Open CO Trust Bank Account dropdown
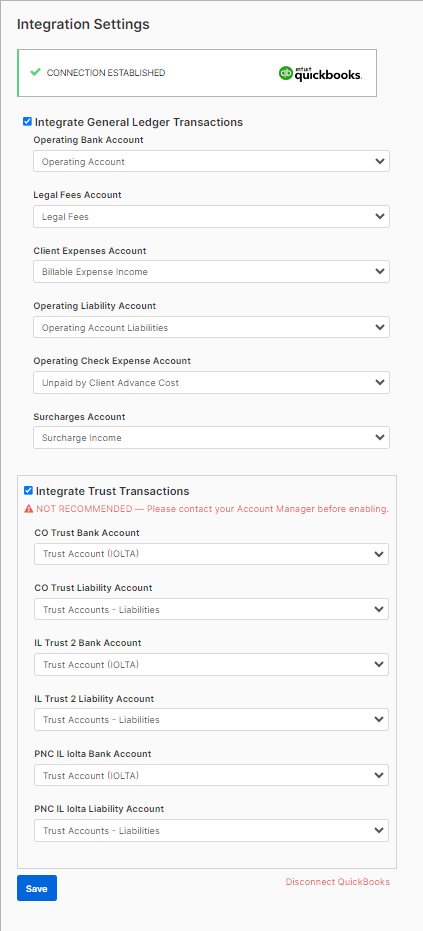The height and width of the screenshot is (931, 423). 212,554
